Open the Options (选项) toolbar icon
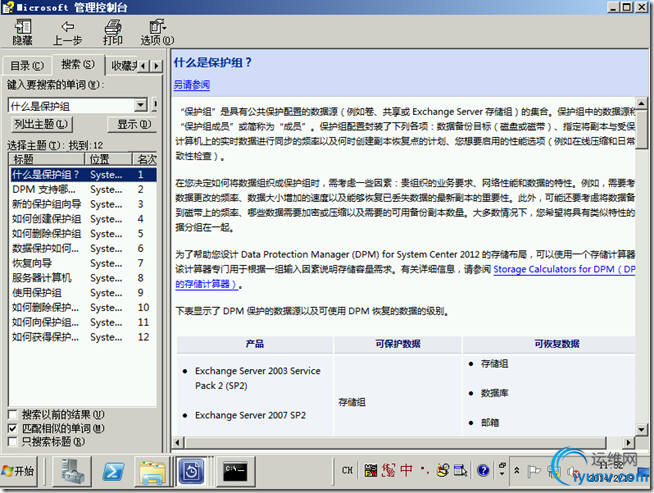Image resolution: width=654 pixels, height=493 pixels. point(157,32)
